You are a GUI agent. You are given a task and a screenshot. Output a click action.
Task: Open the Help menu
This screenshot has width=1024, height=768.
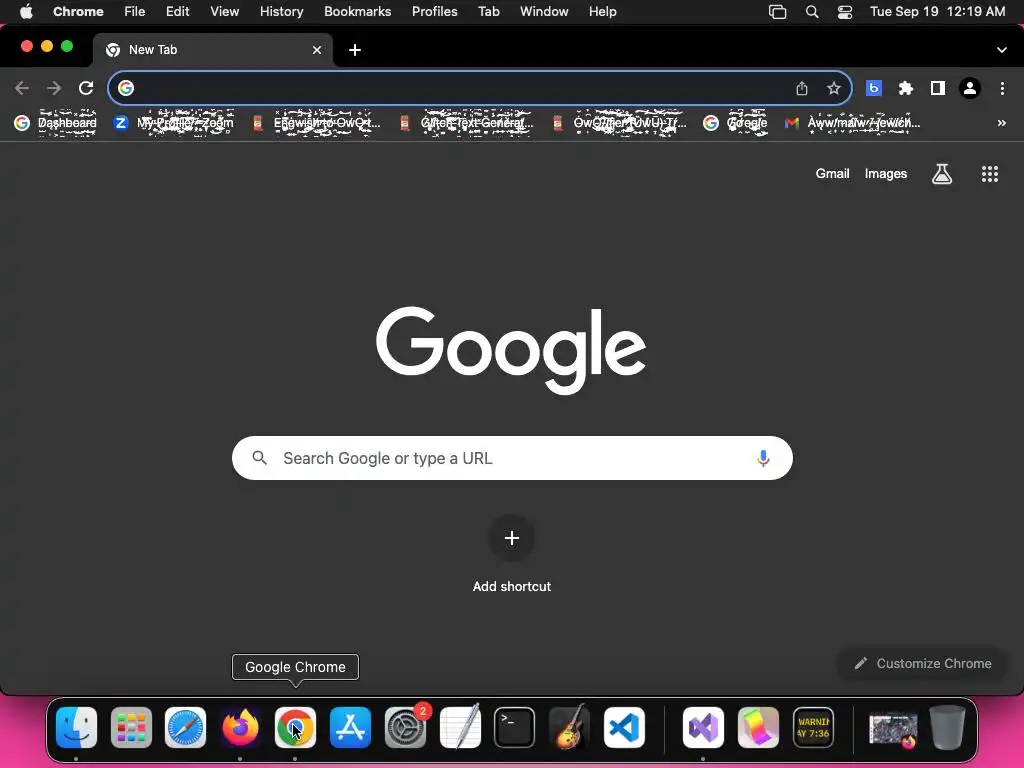pyautogui.click(x=602, y=12)
